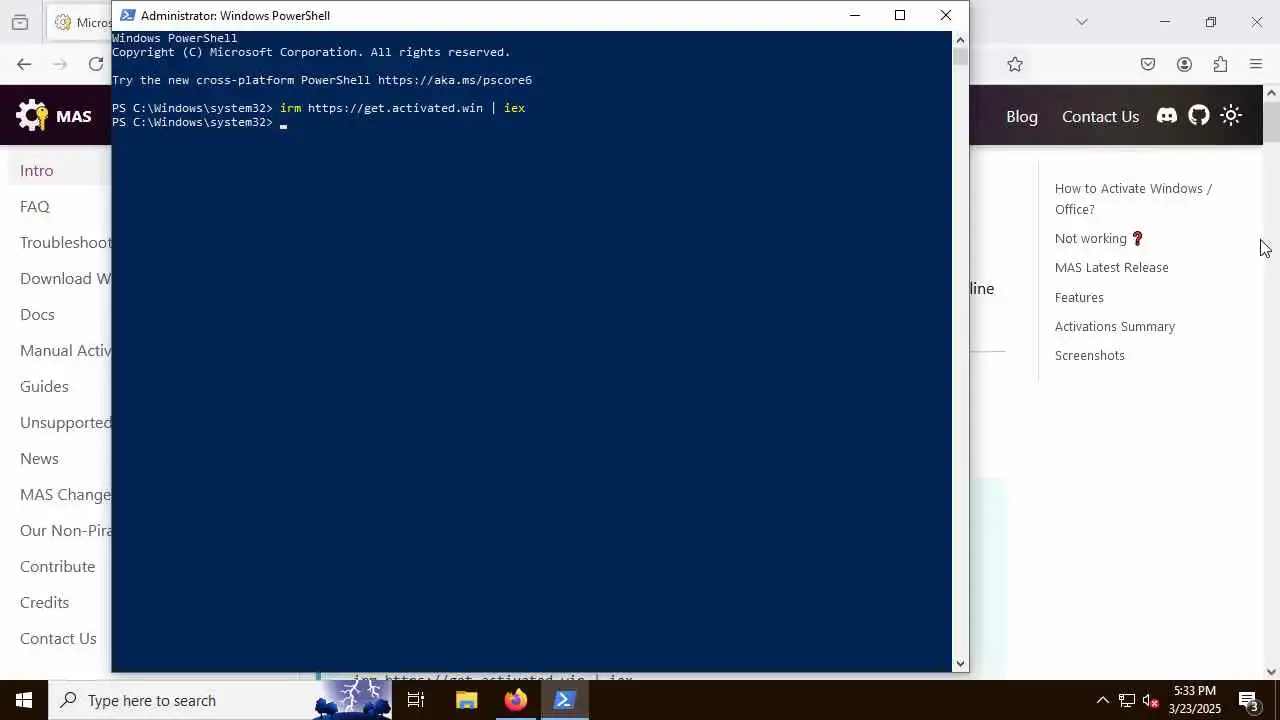Screen dimensions: 1280x720
Task: Open Firefox extensions puzzle icon
Action: tap(1220, 64)
